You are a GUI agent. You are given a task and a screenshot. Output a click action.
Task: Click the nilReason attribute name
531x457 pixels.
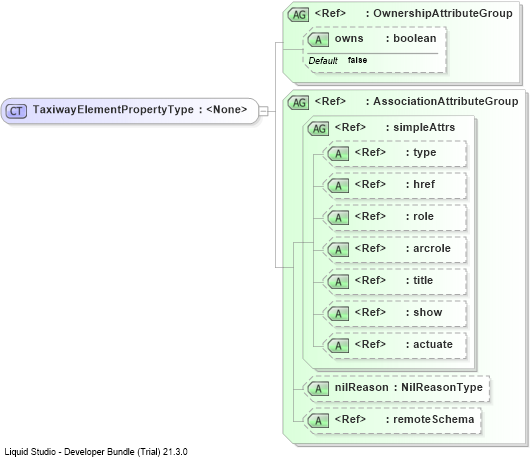coord(361,387)
